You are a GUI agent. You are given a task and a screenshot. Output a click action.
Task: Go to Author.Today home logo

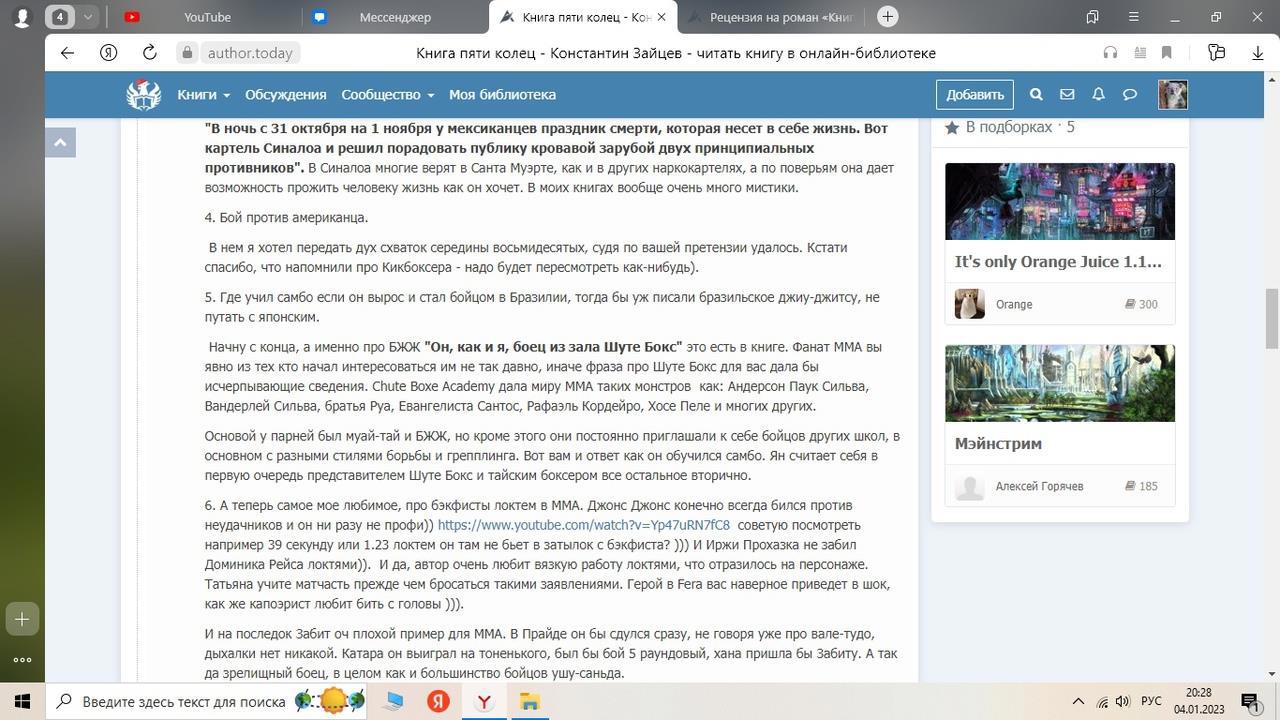144,94
